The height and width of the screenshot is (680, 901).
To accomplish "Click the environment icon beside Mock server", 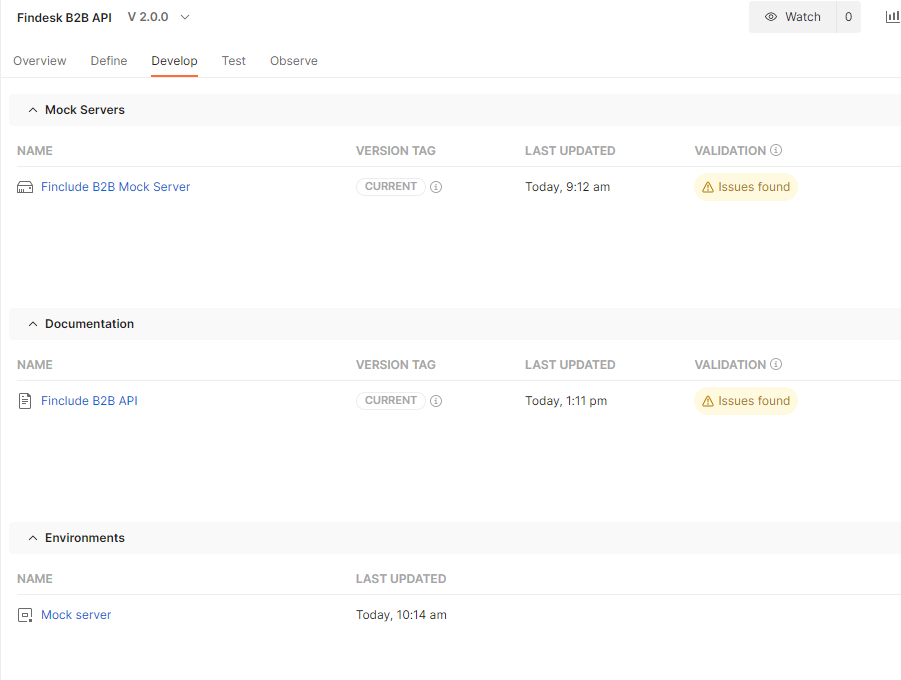I will [x=25, y=615].
